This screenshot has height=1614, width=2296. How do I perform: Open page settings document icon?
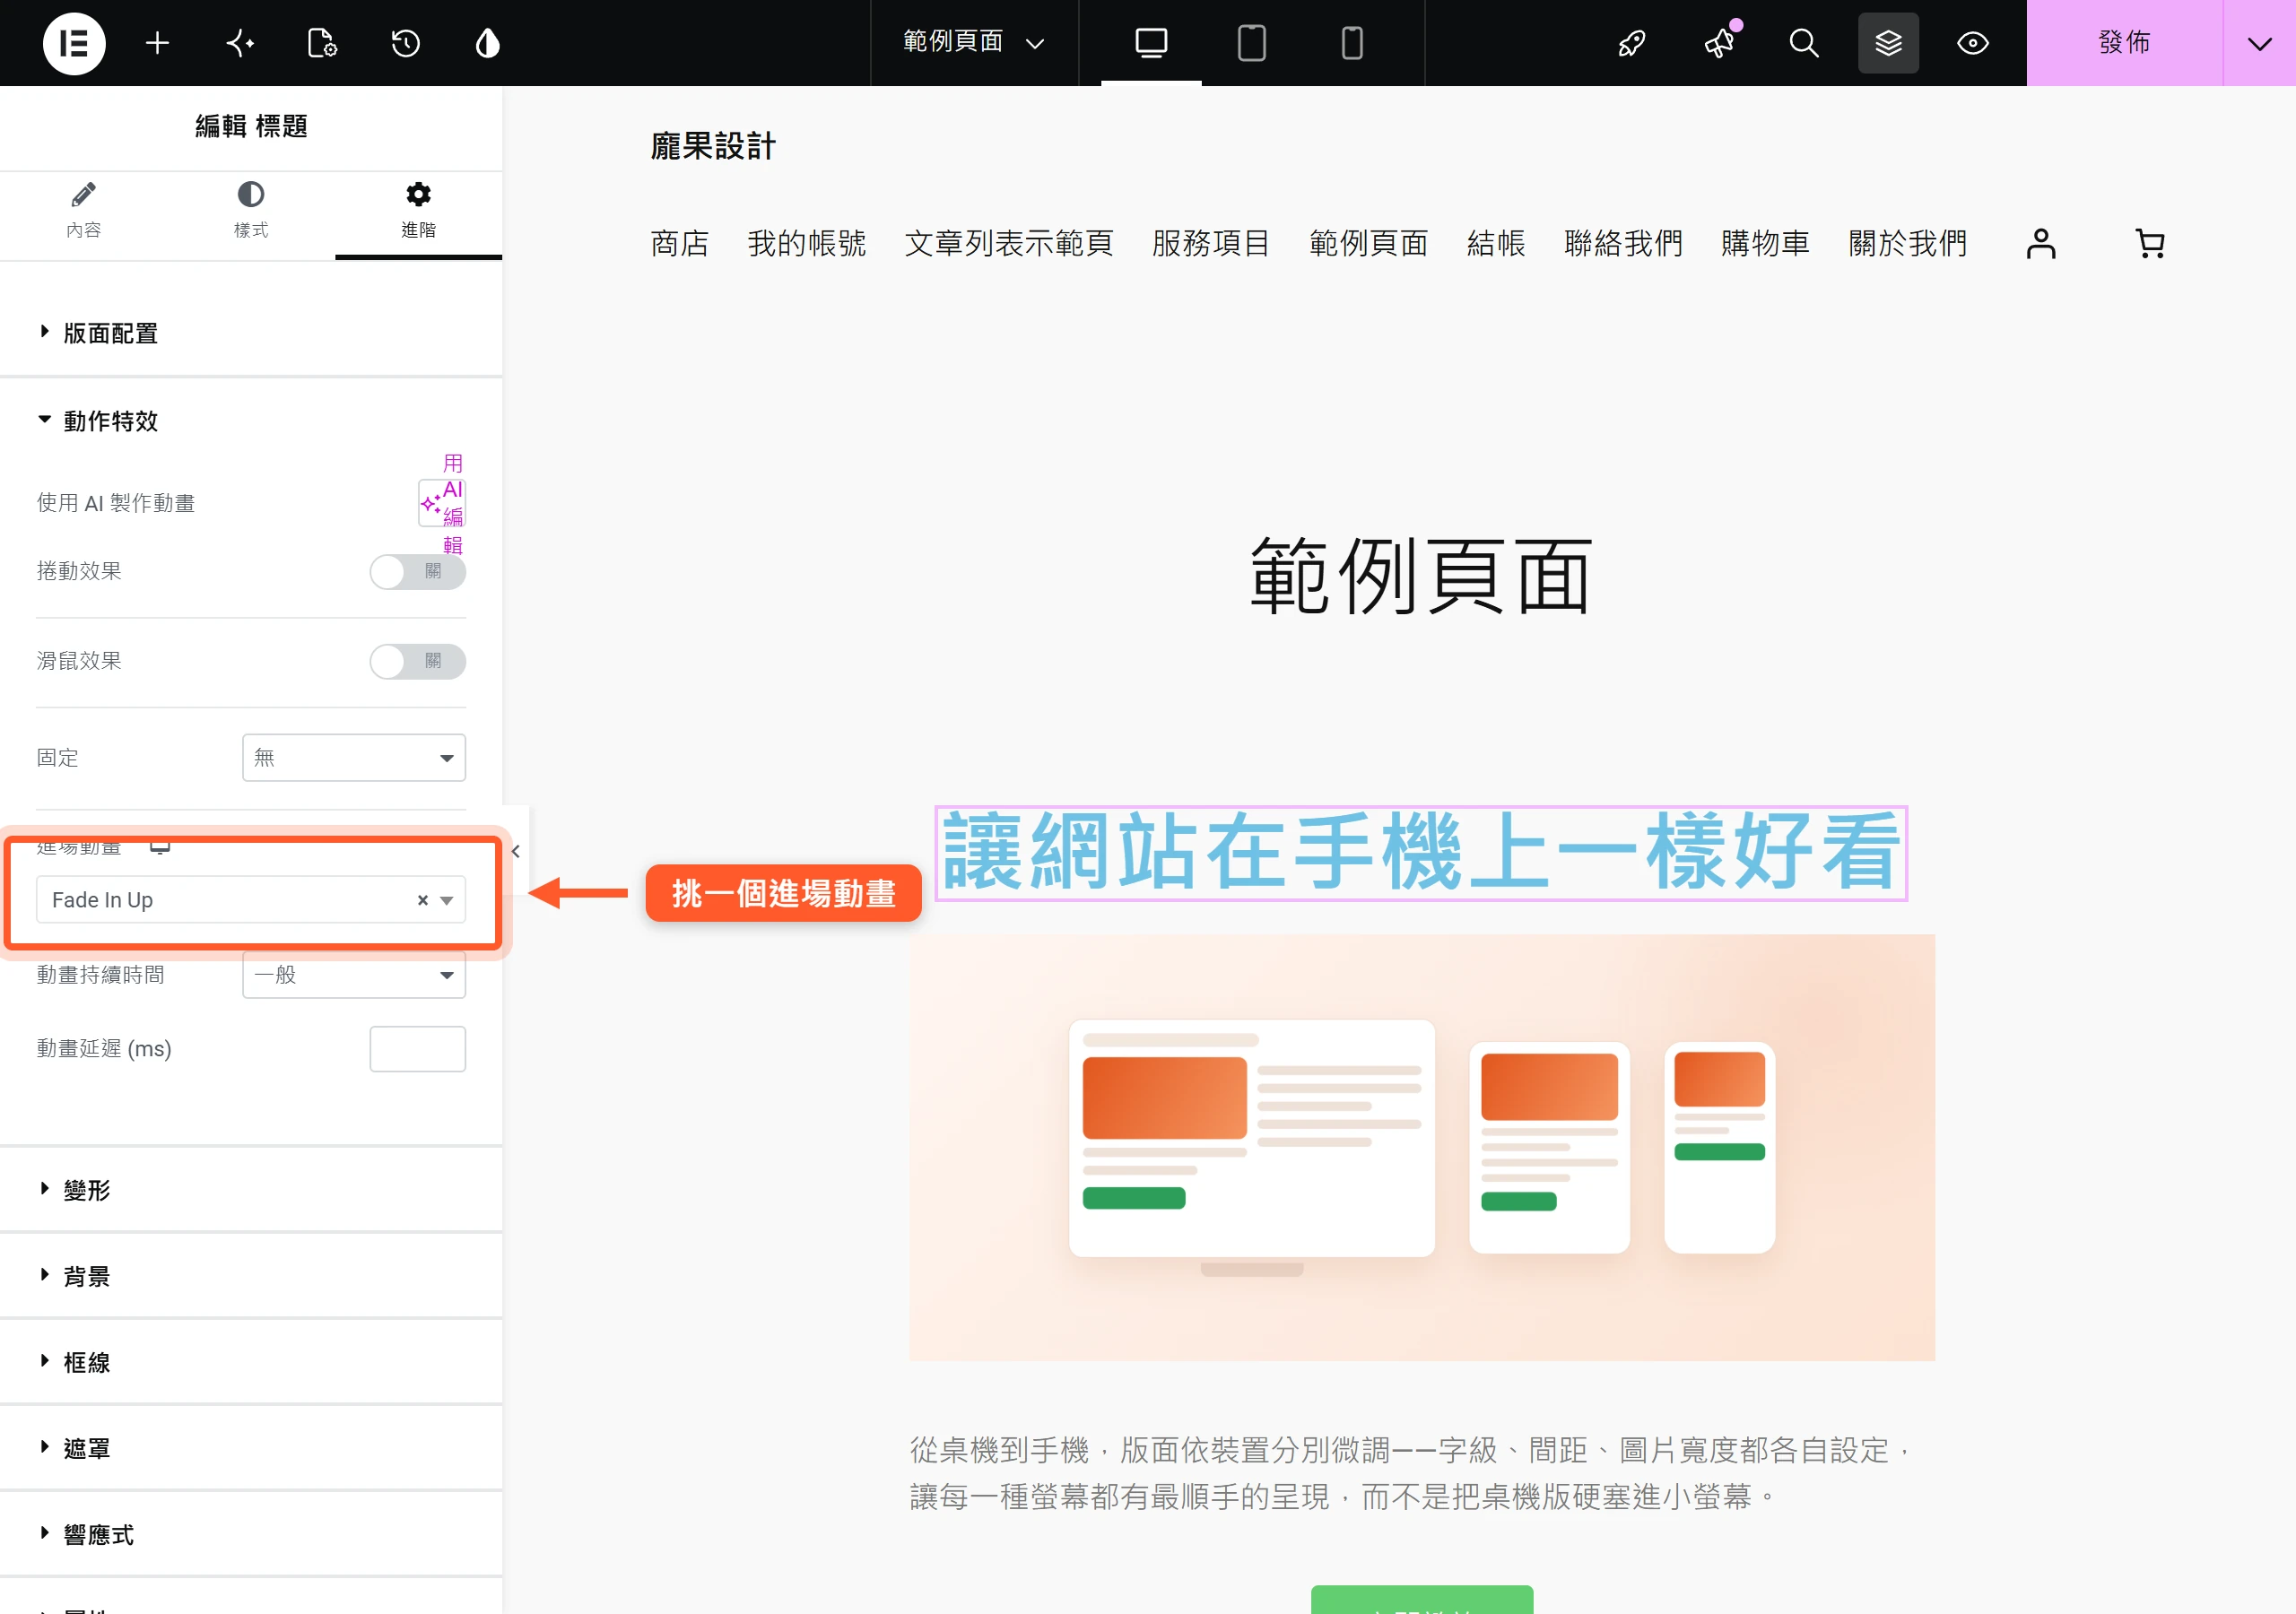pyautogui.click(x=322, y=43)
